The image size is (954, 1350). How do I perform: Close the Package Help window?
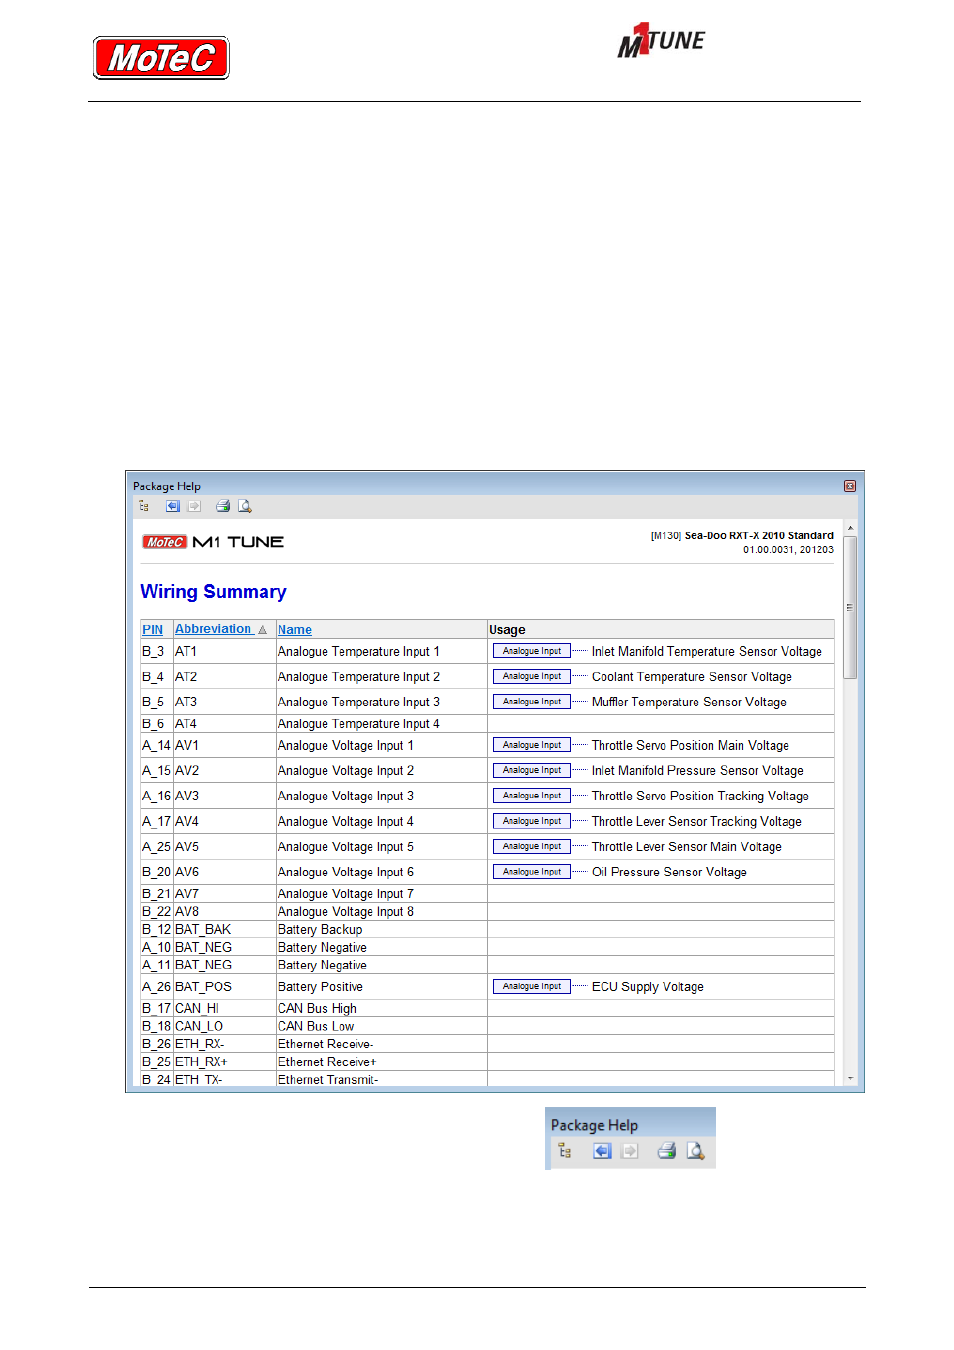(x=849, y=486)
